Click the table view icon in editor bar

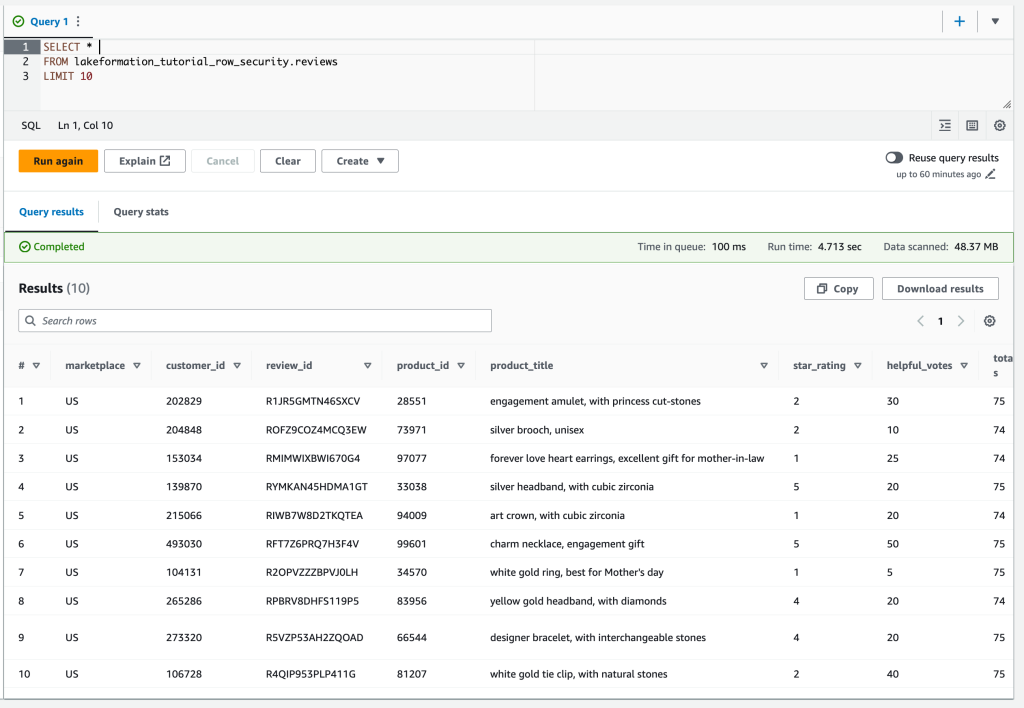(972, 126)
